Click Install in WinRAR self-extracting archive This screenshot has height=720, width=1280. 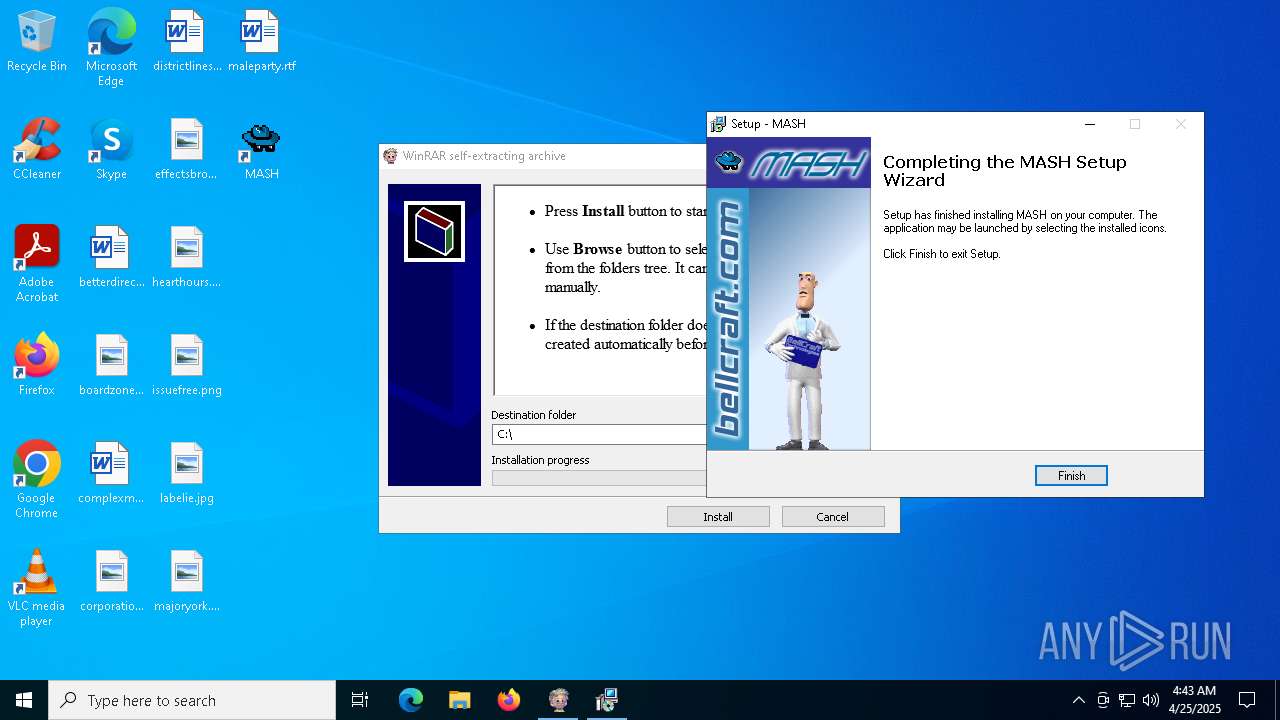tap(718, 517)
